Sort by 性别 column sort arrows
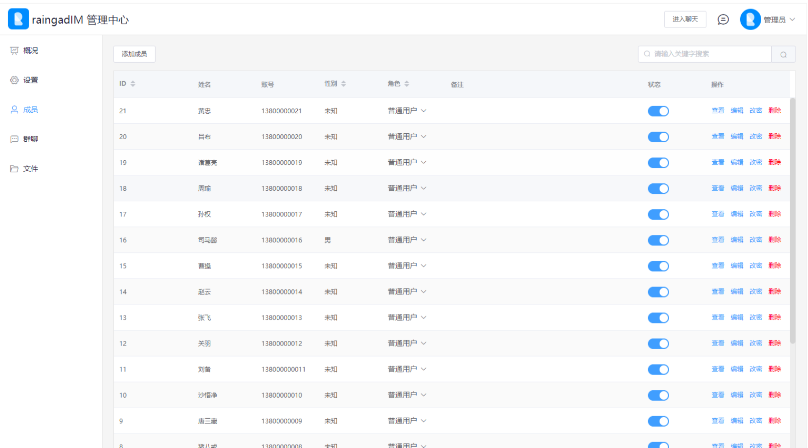Screen dimensions: 808x448 point(344,84)
